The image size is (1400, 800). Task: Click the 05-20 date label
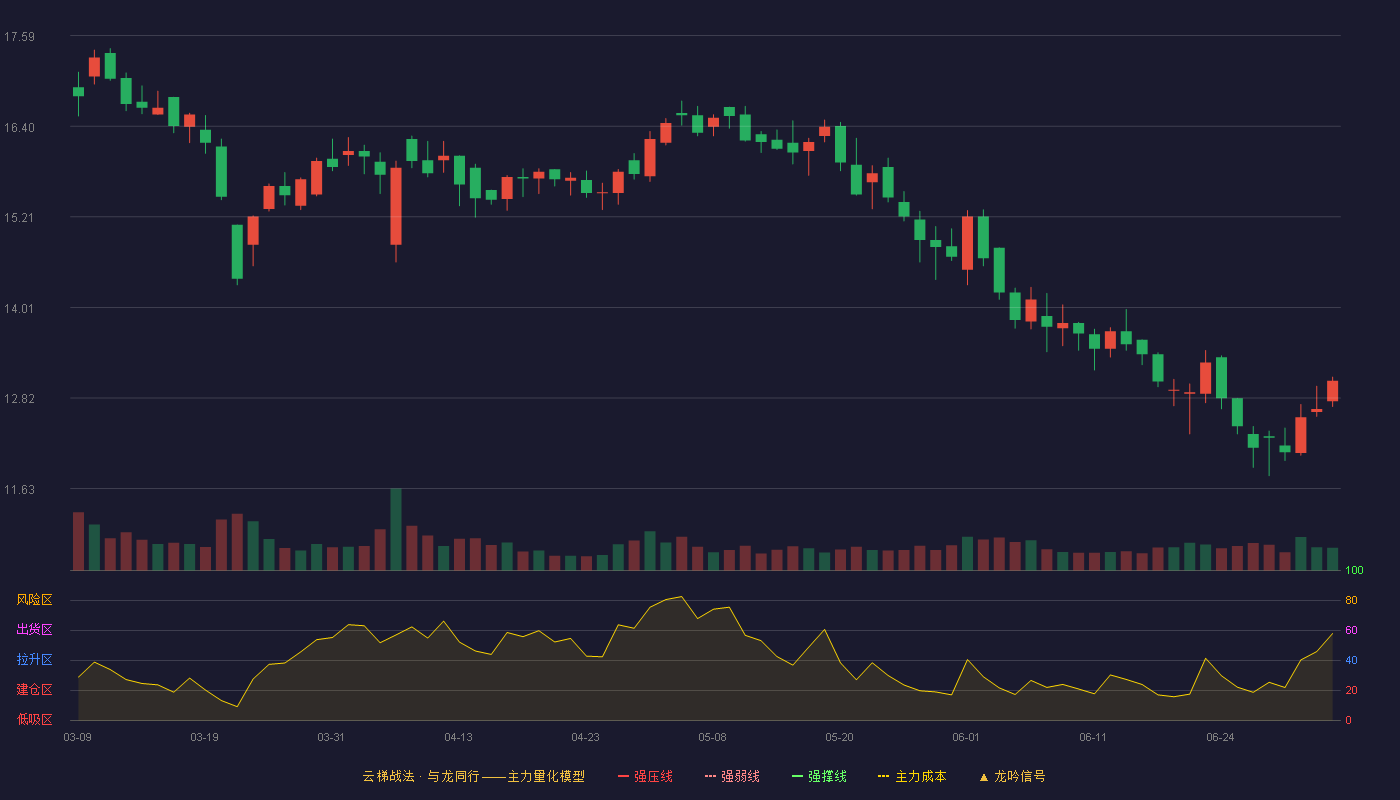point(839,737)
